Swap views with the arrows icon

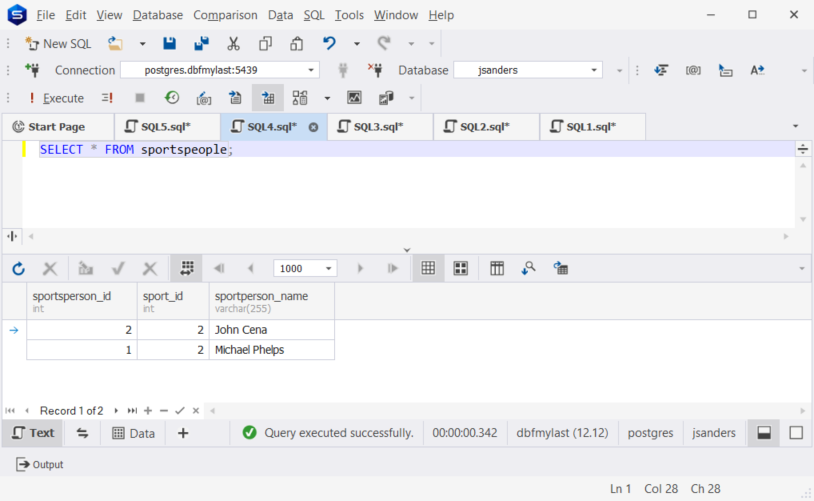pos(82,433)
